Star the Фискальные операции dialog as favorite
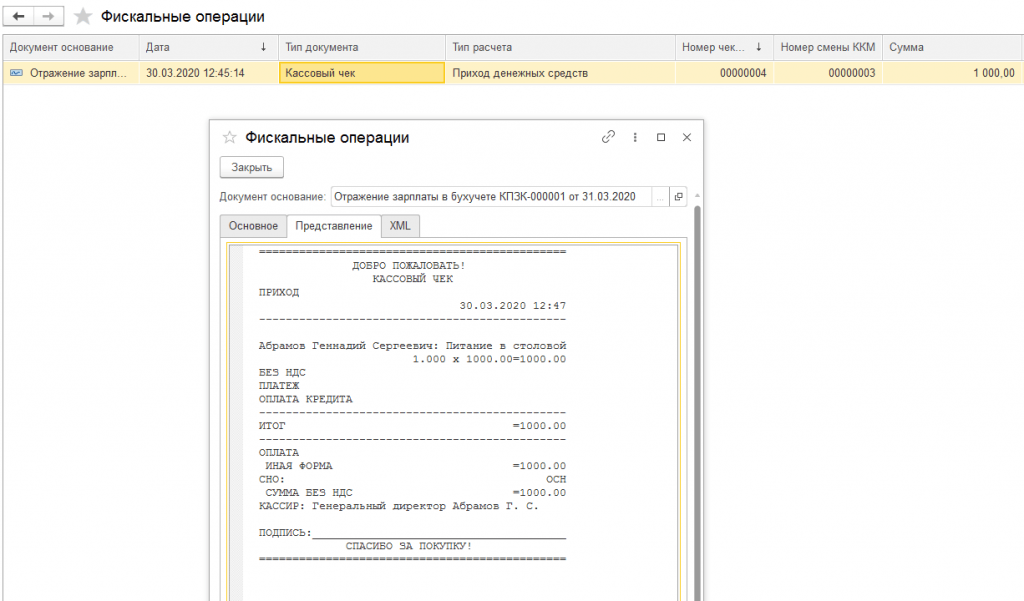Image resolution: width=1024 pixels, height=601 pixels. 229,138
